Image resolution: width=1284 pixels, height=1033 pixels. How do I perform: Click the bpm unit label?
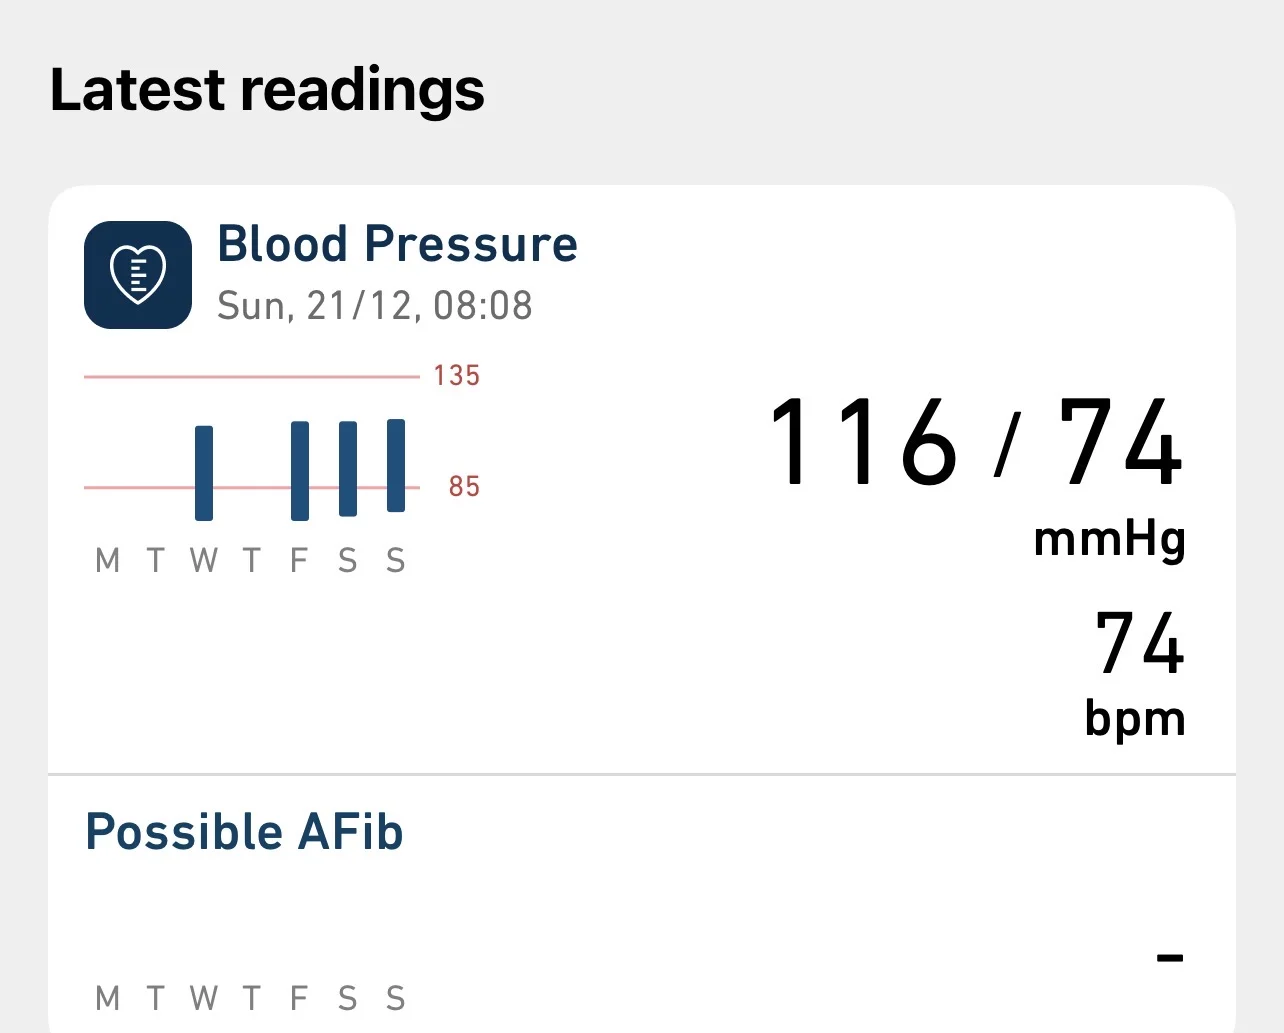(1135, 719)
